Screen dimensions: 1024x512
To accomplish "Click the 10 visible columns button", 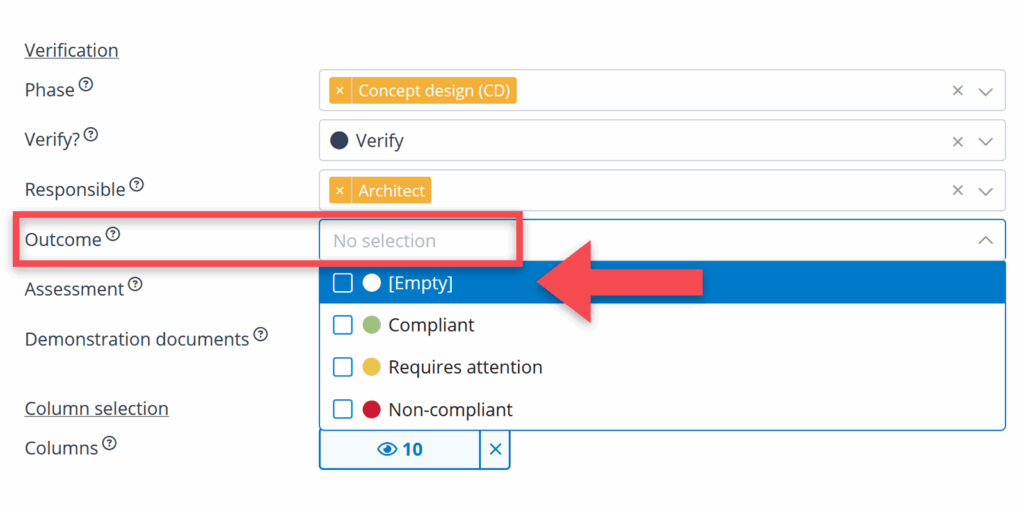I will 400,450.
